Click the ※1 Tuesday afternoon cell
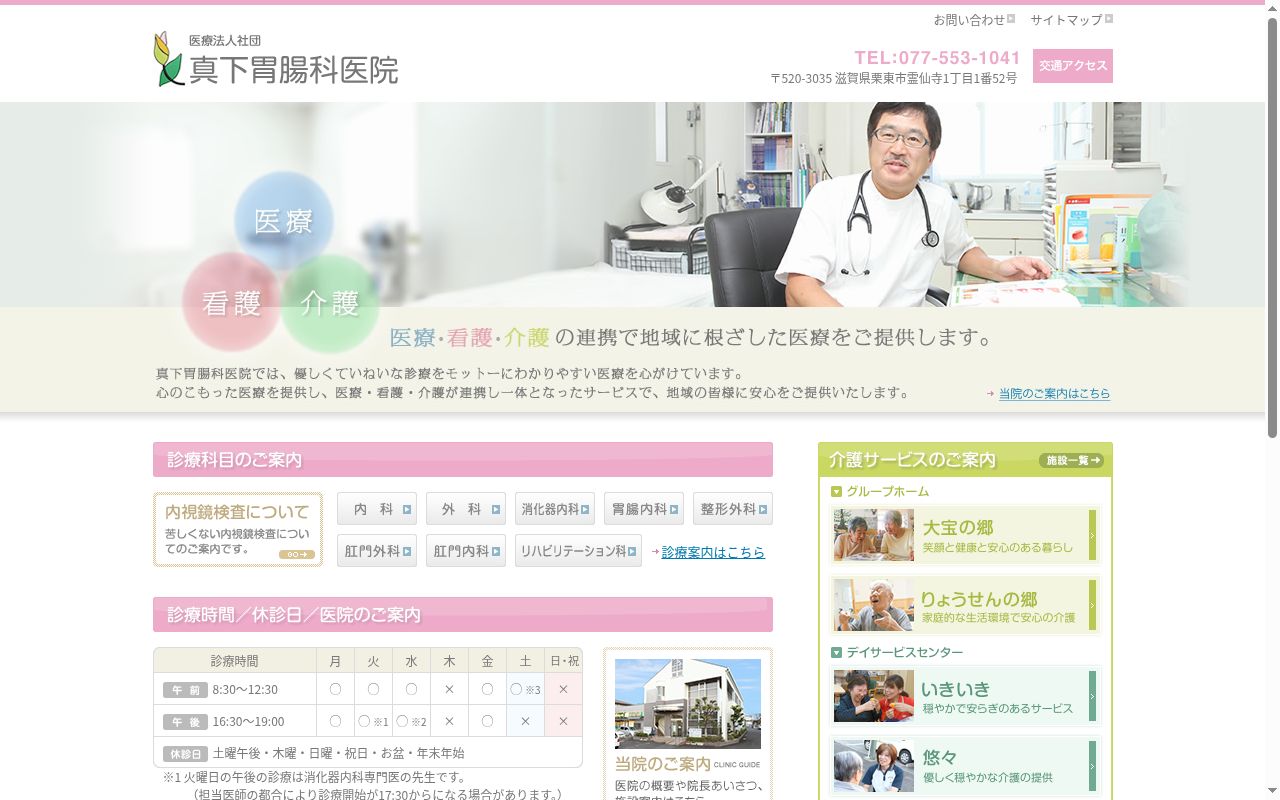 (373, 721)
